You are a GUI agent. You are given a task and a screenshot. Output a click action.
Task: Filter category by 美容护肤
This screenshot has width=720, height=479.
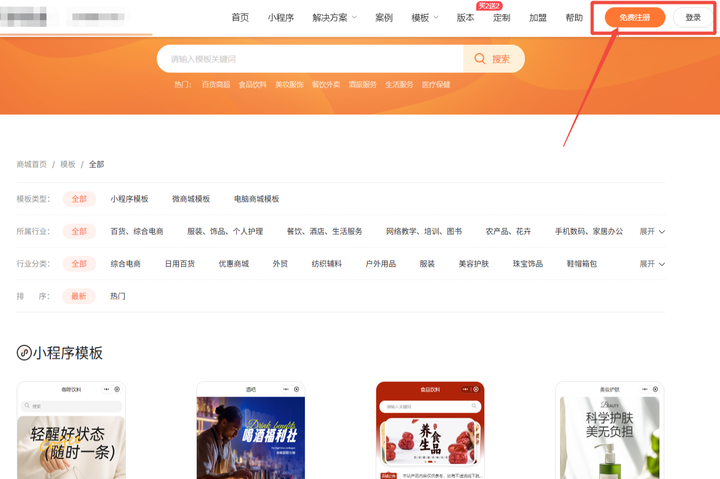473,264
